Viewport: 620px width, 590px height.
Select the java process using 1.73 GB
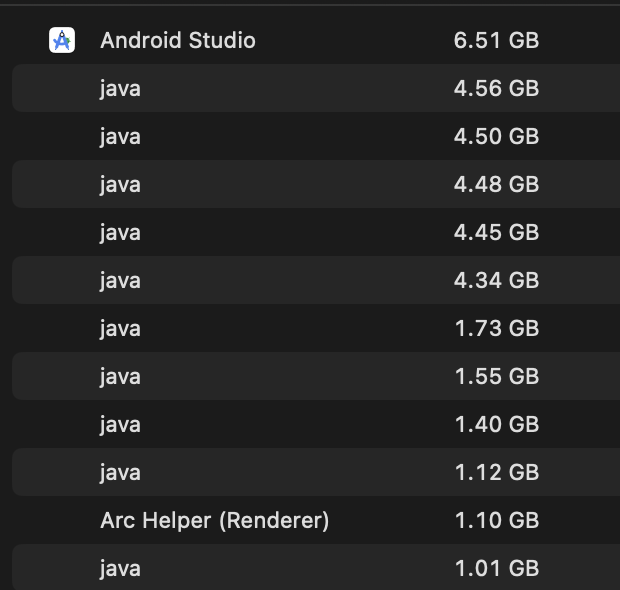(120, 329)
